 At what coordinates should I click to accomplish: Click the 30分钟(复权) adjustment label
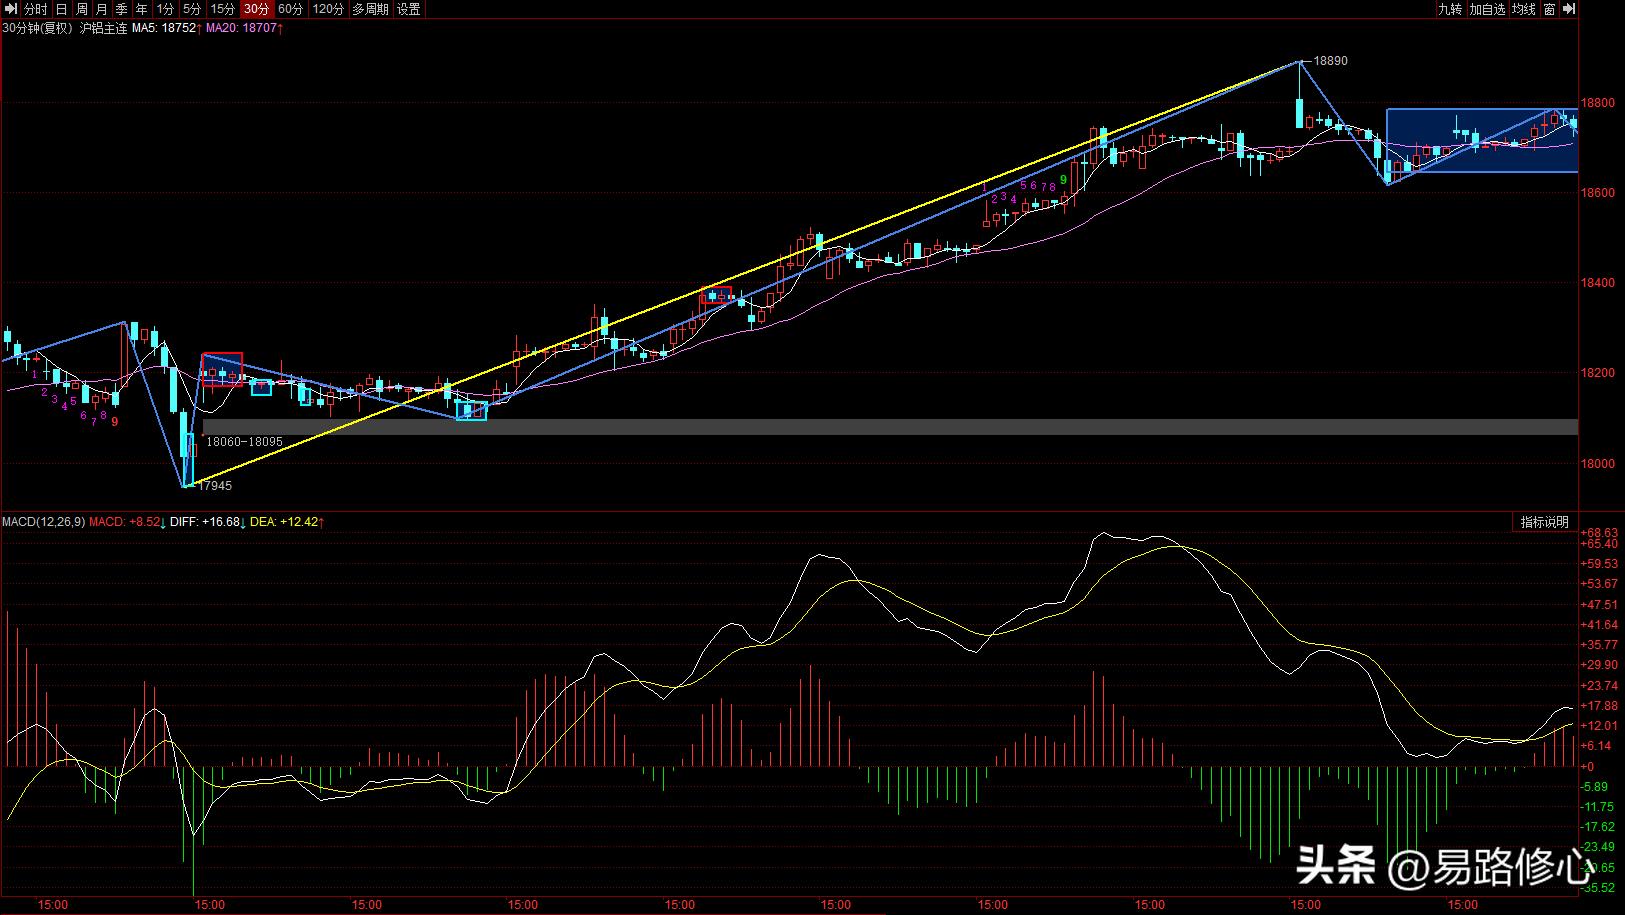click(37, 28)
